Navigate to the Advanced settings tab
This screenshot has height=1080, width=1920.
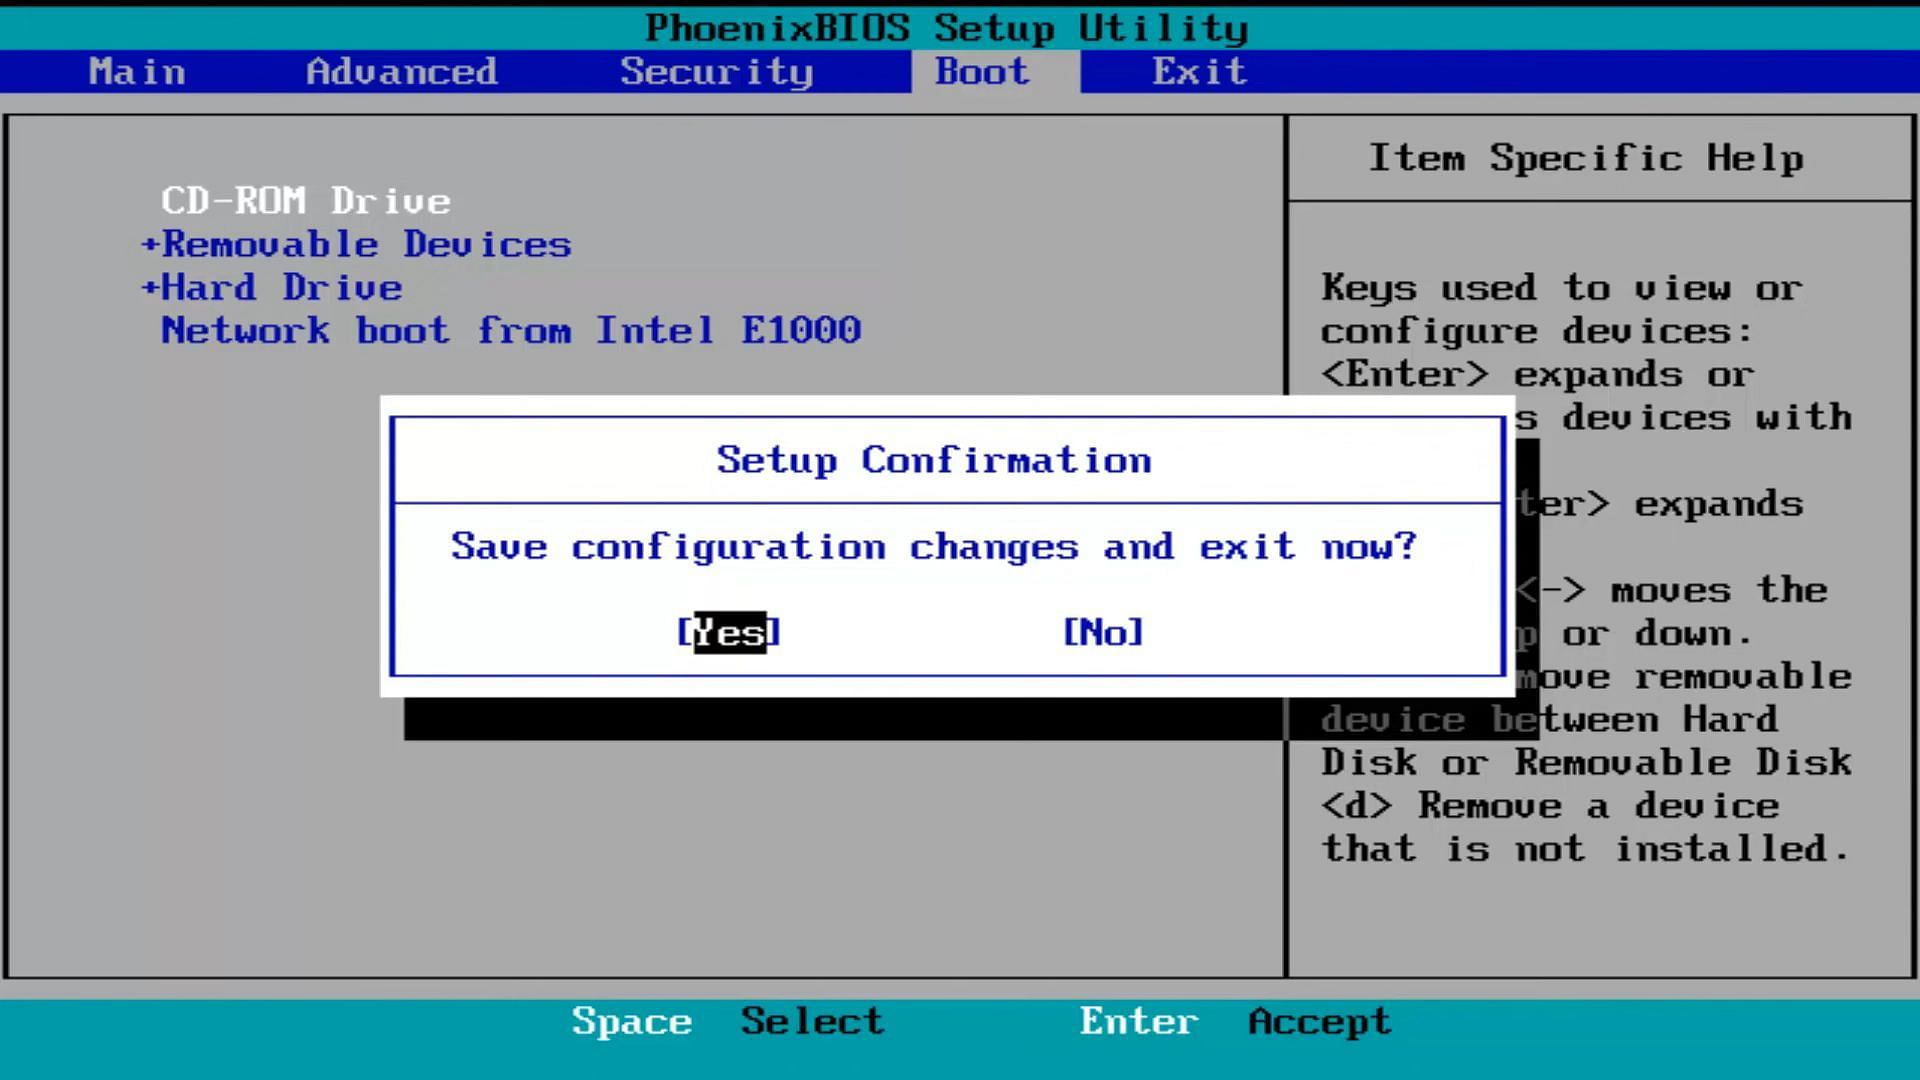pos(401,70)
